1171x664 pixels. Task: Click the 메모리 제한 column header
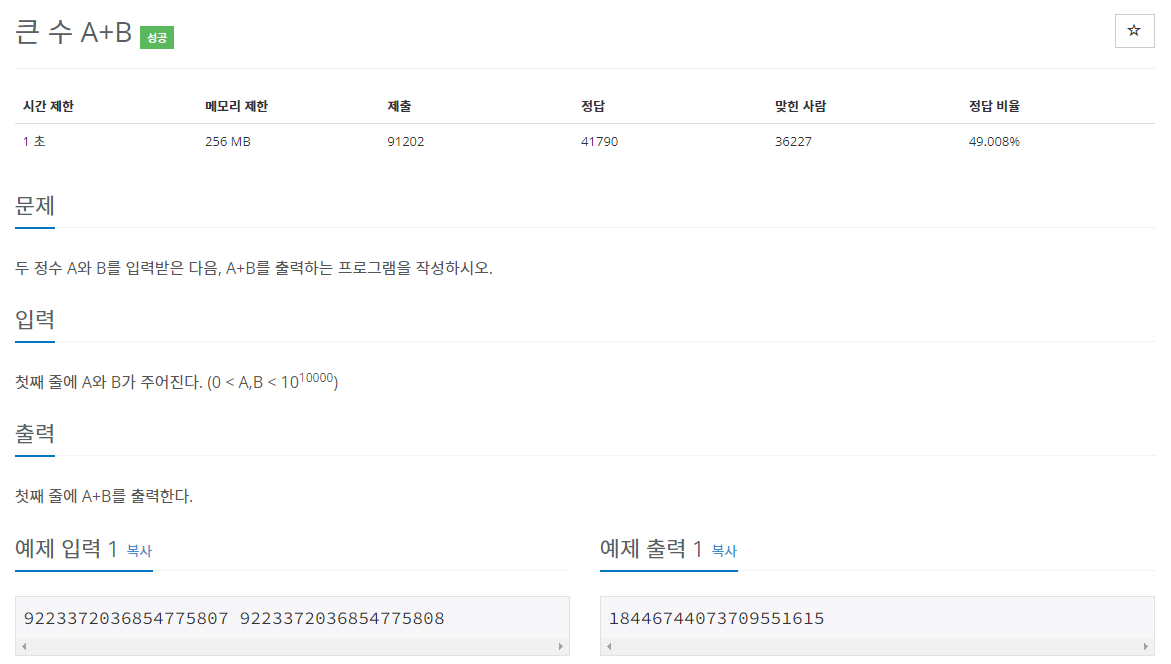(236, 106)
